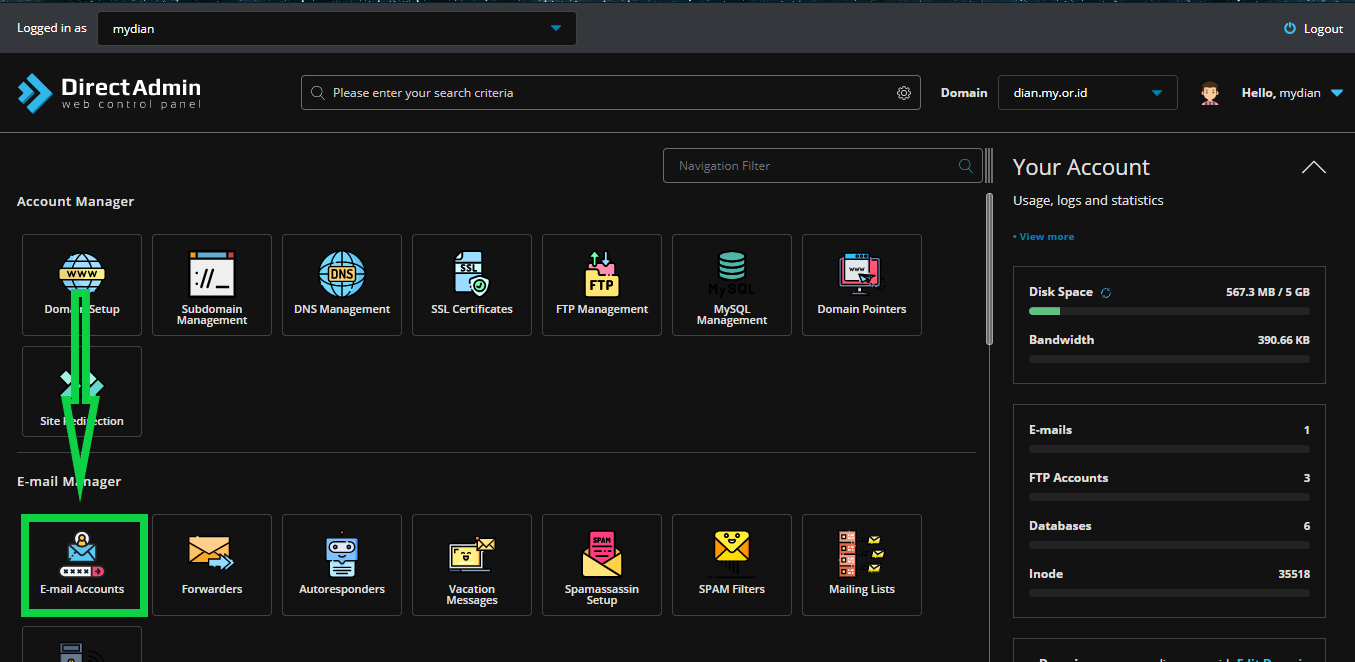Click the main page vertical scrollbar
This screenshot has height=662, width=1355.
pyautogui.click(x=990, y=270)
